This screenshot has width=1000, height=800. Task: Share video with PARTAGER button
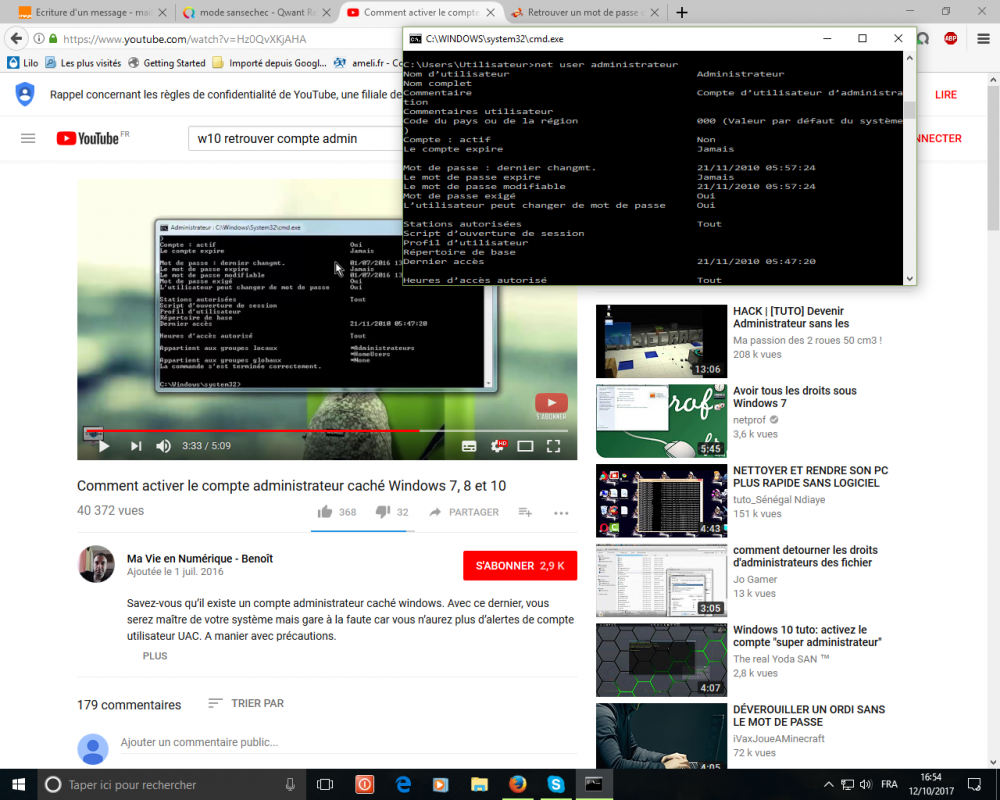pos(464,512)
